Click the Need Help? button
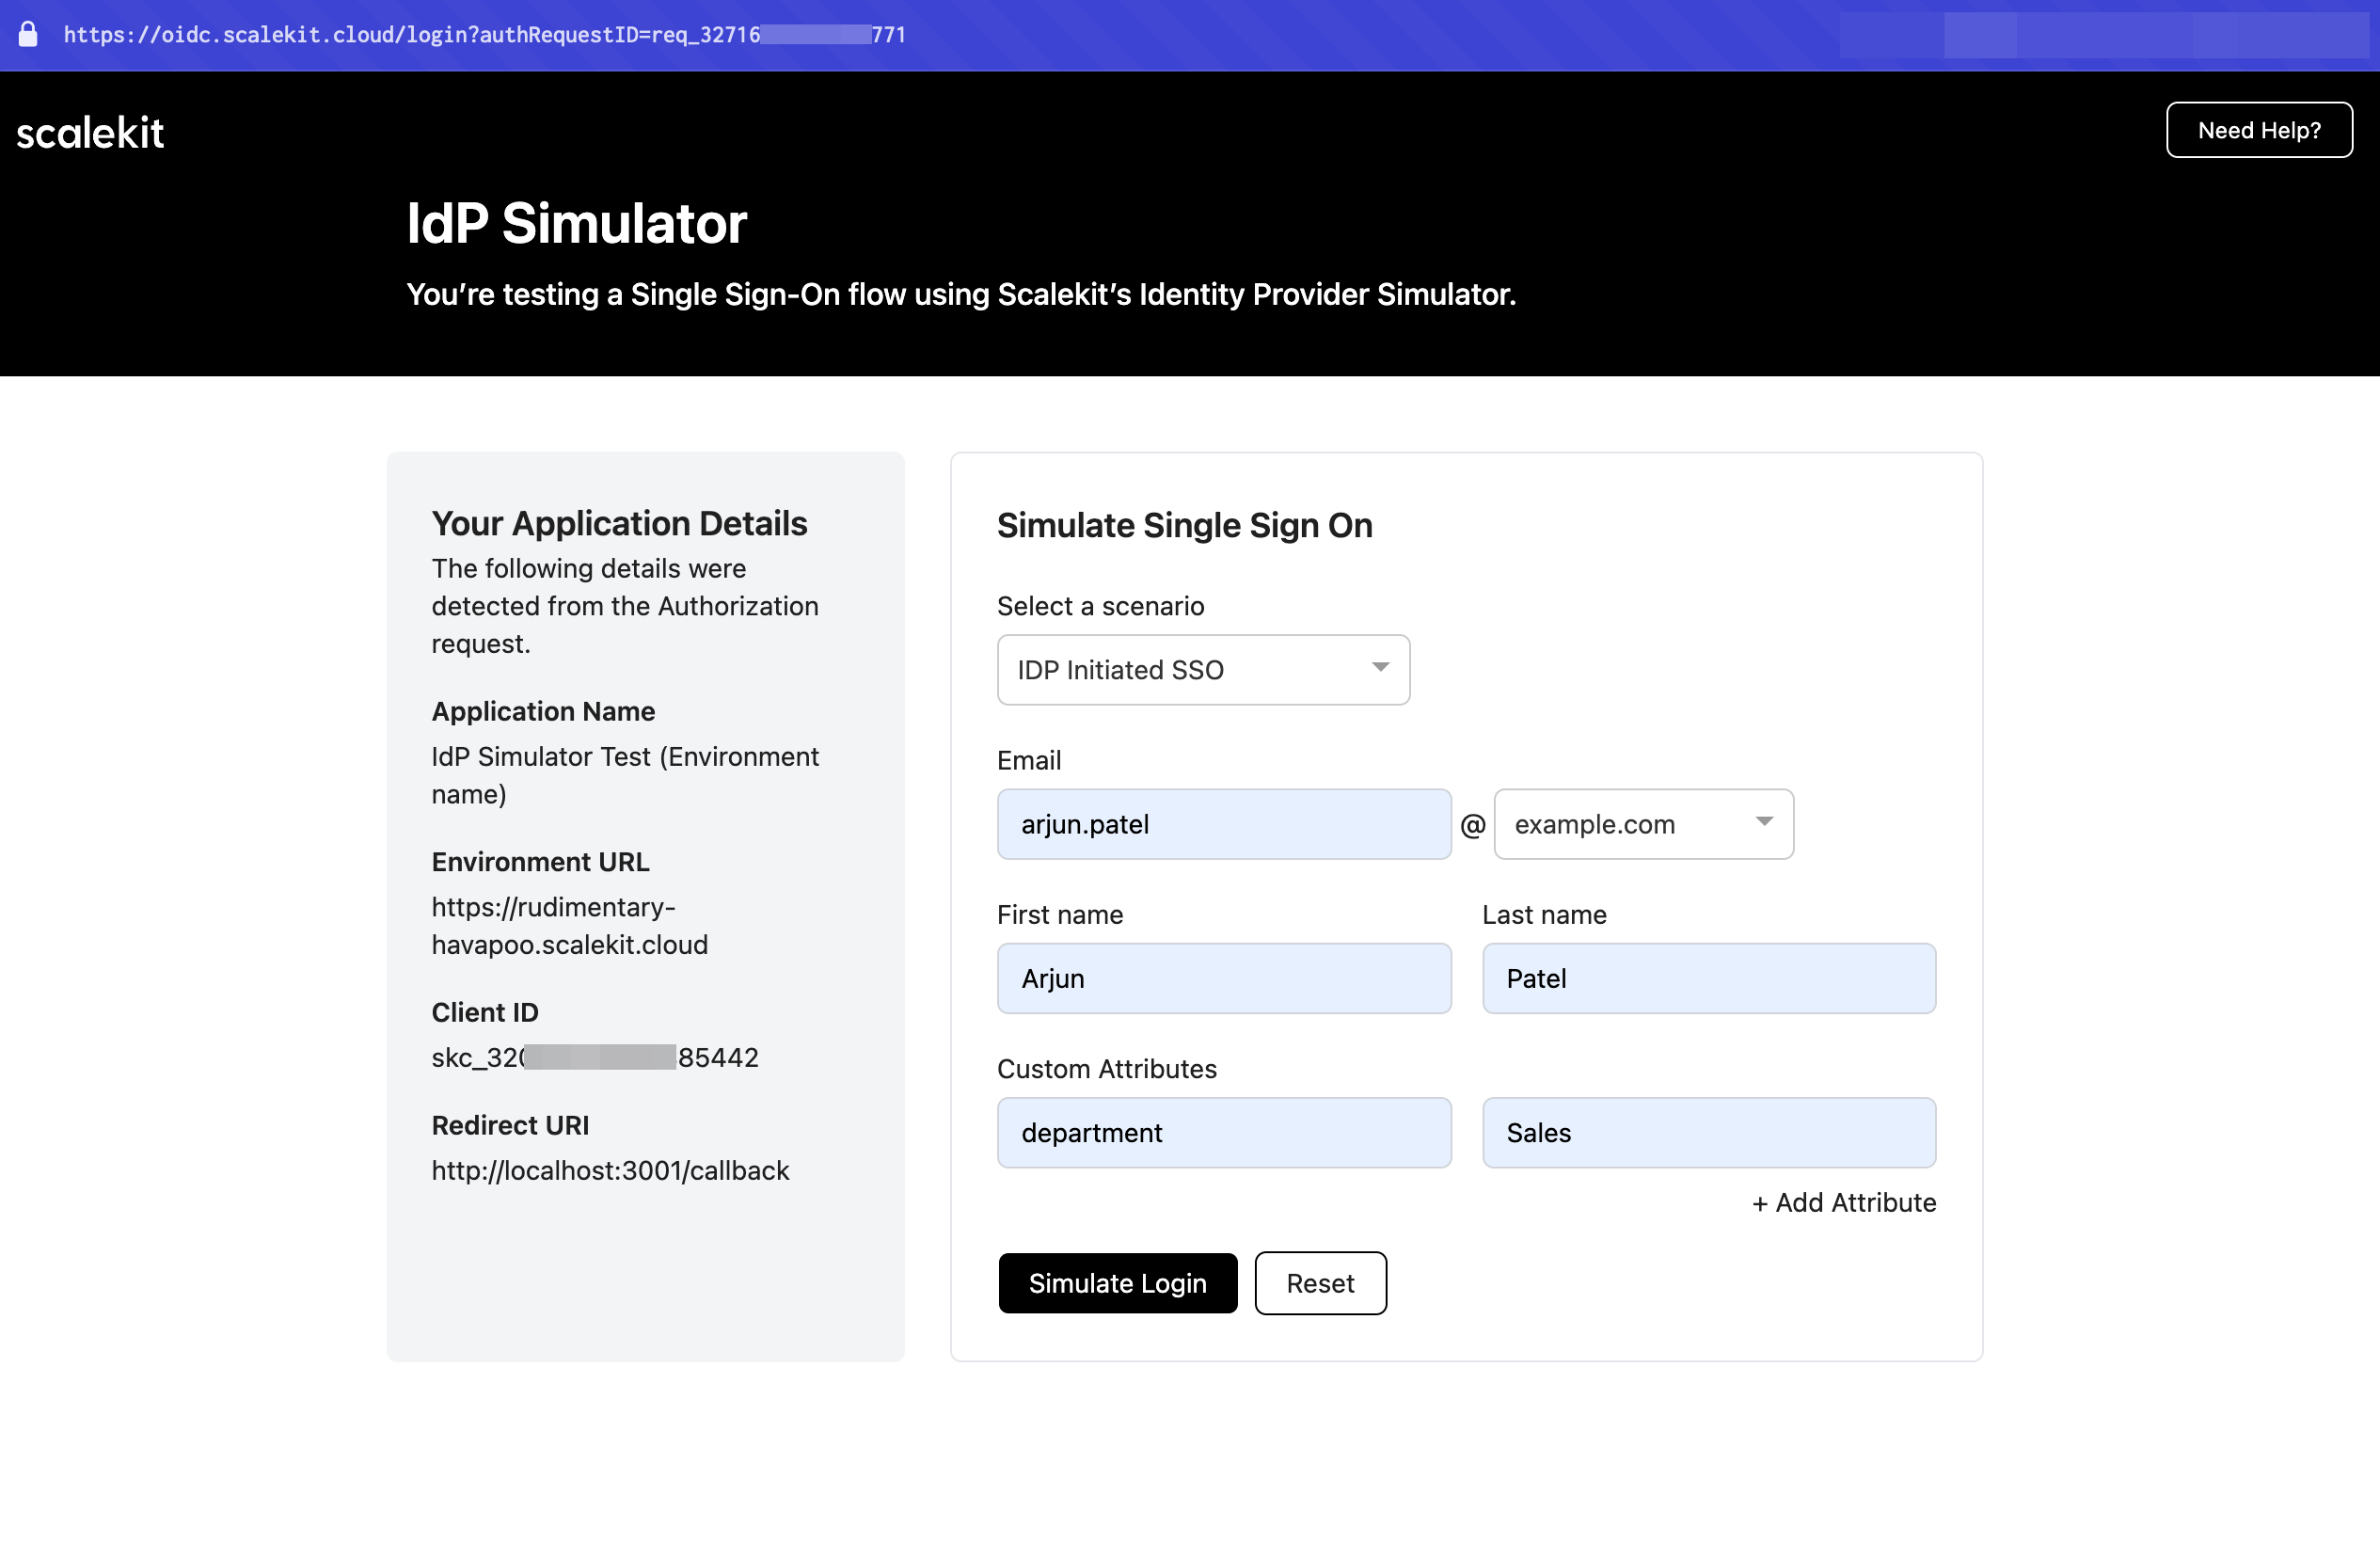This screenshot has height=1558, width=2380. click(x=2259, y=129)
